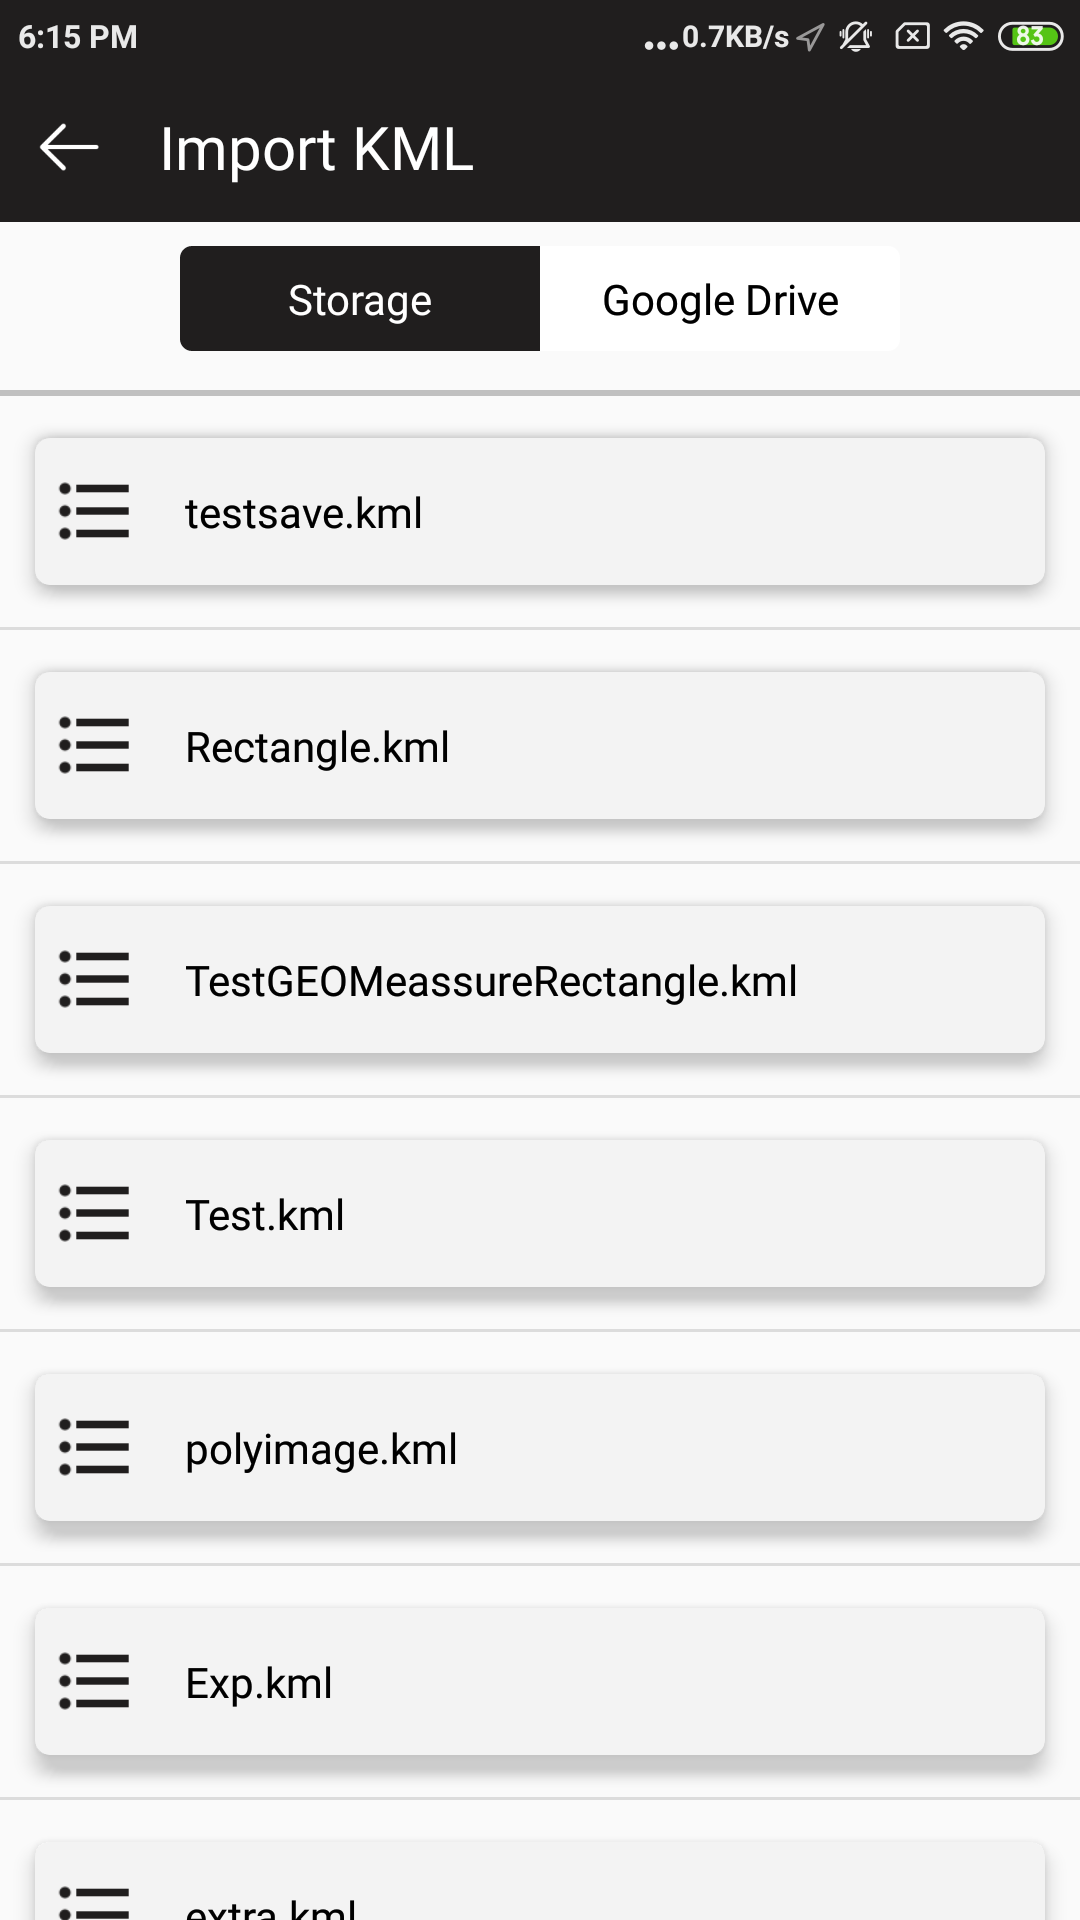
Task: Tap the battery indicator in status bar
Action: (1030, 37)
